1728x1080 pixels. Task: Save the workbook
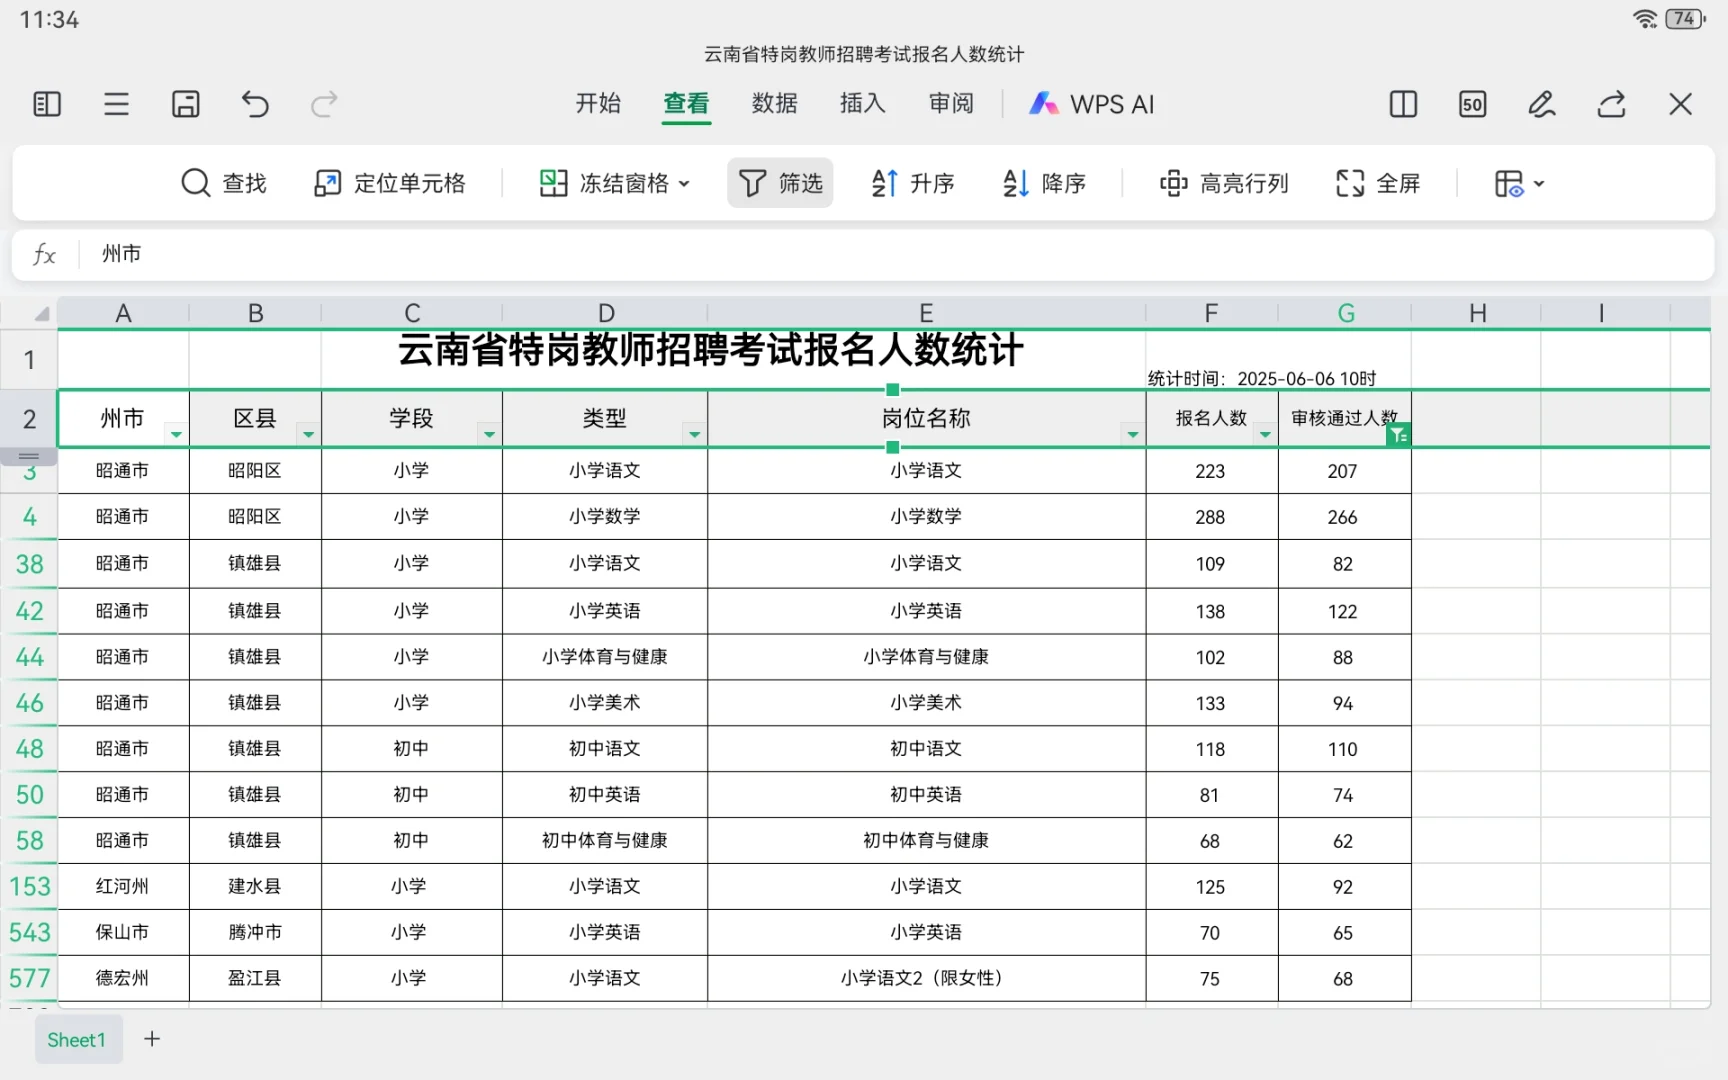tap(186, 104)
